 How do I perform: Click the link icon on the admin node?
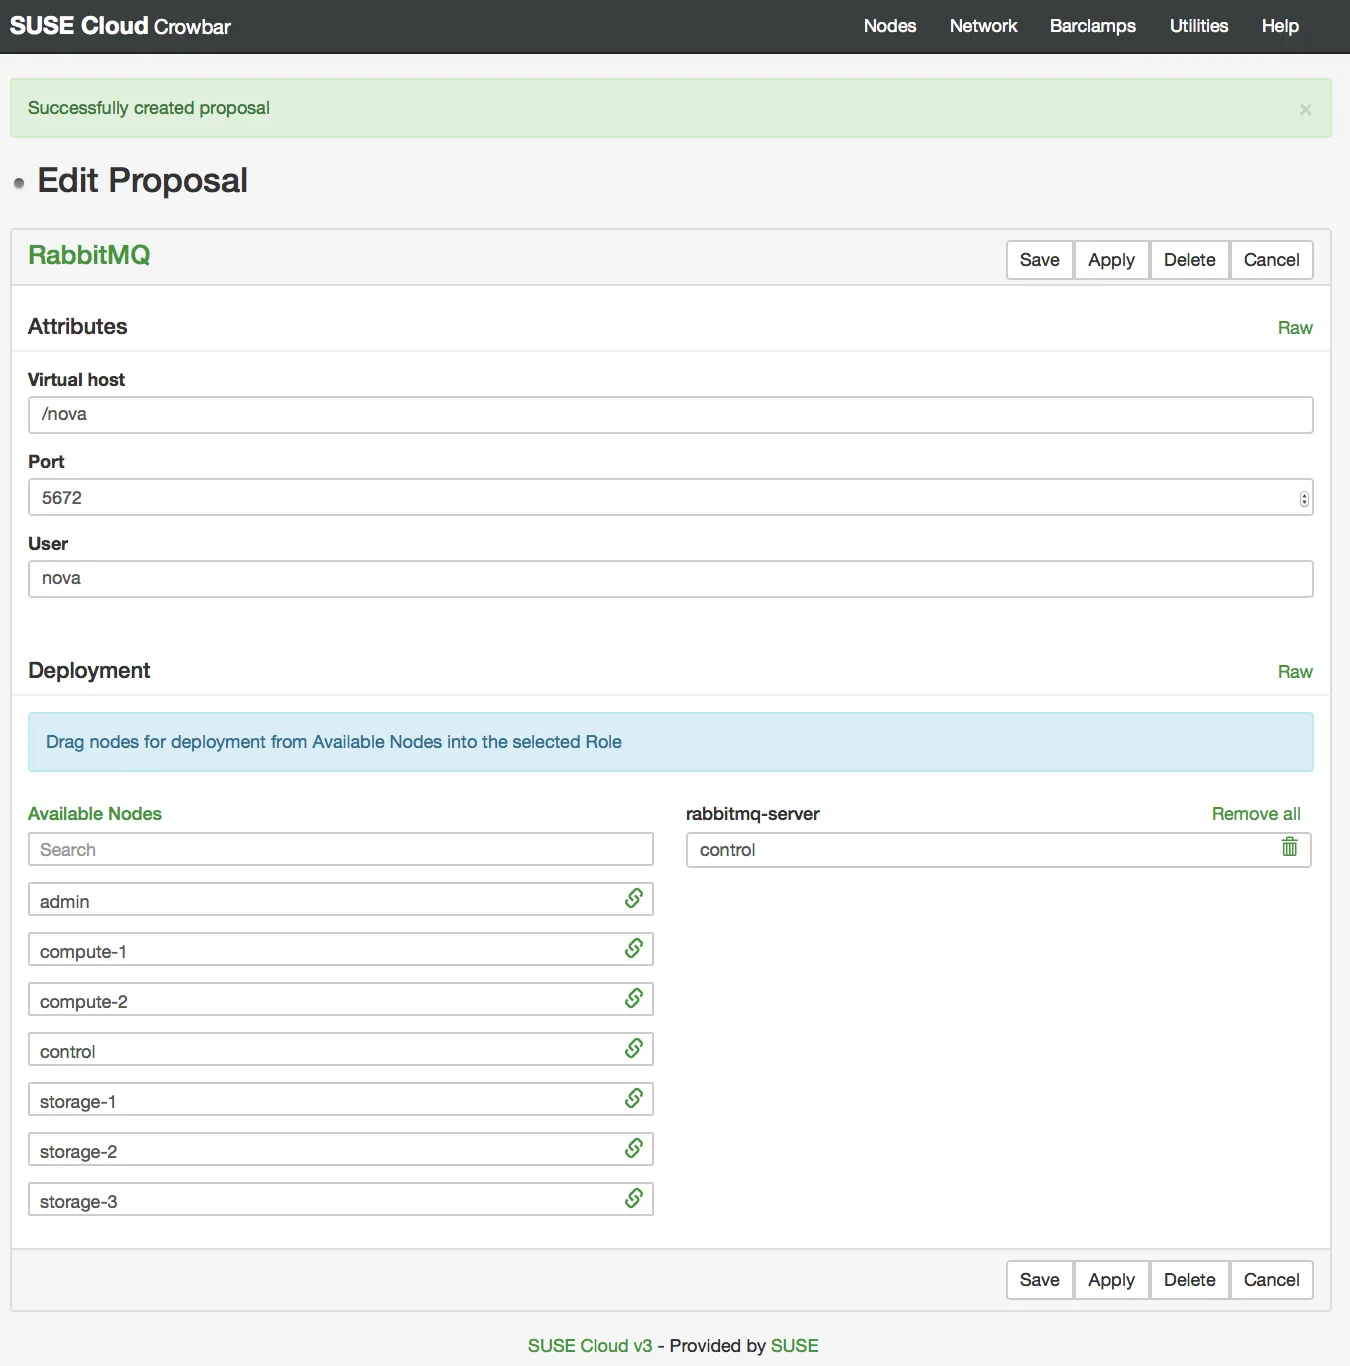pos(634,898)
